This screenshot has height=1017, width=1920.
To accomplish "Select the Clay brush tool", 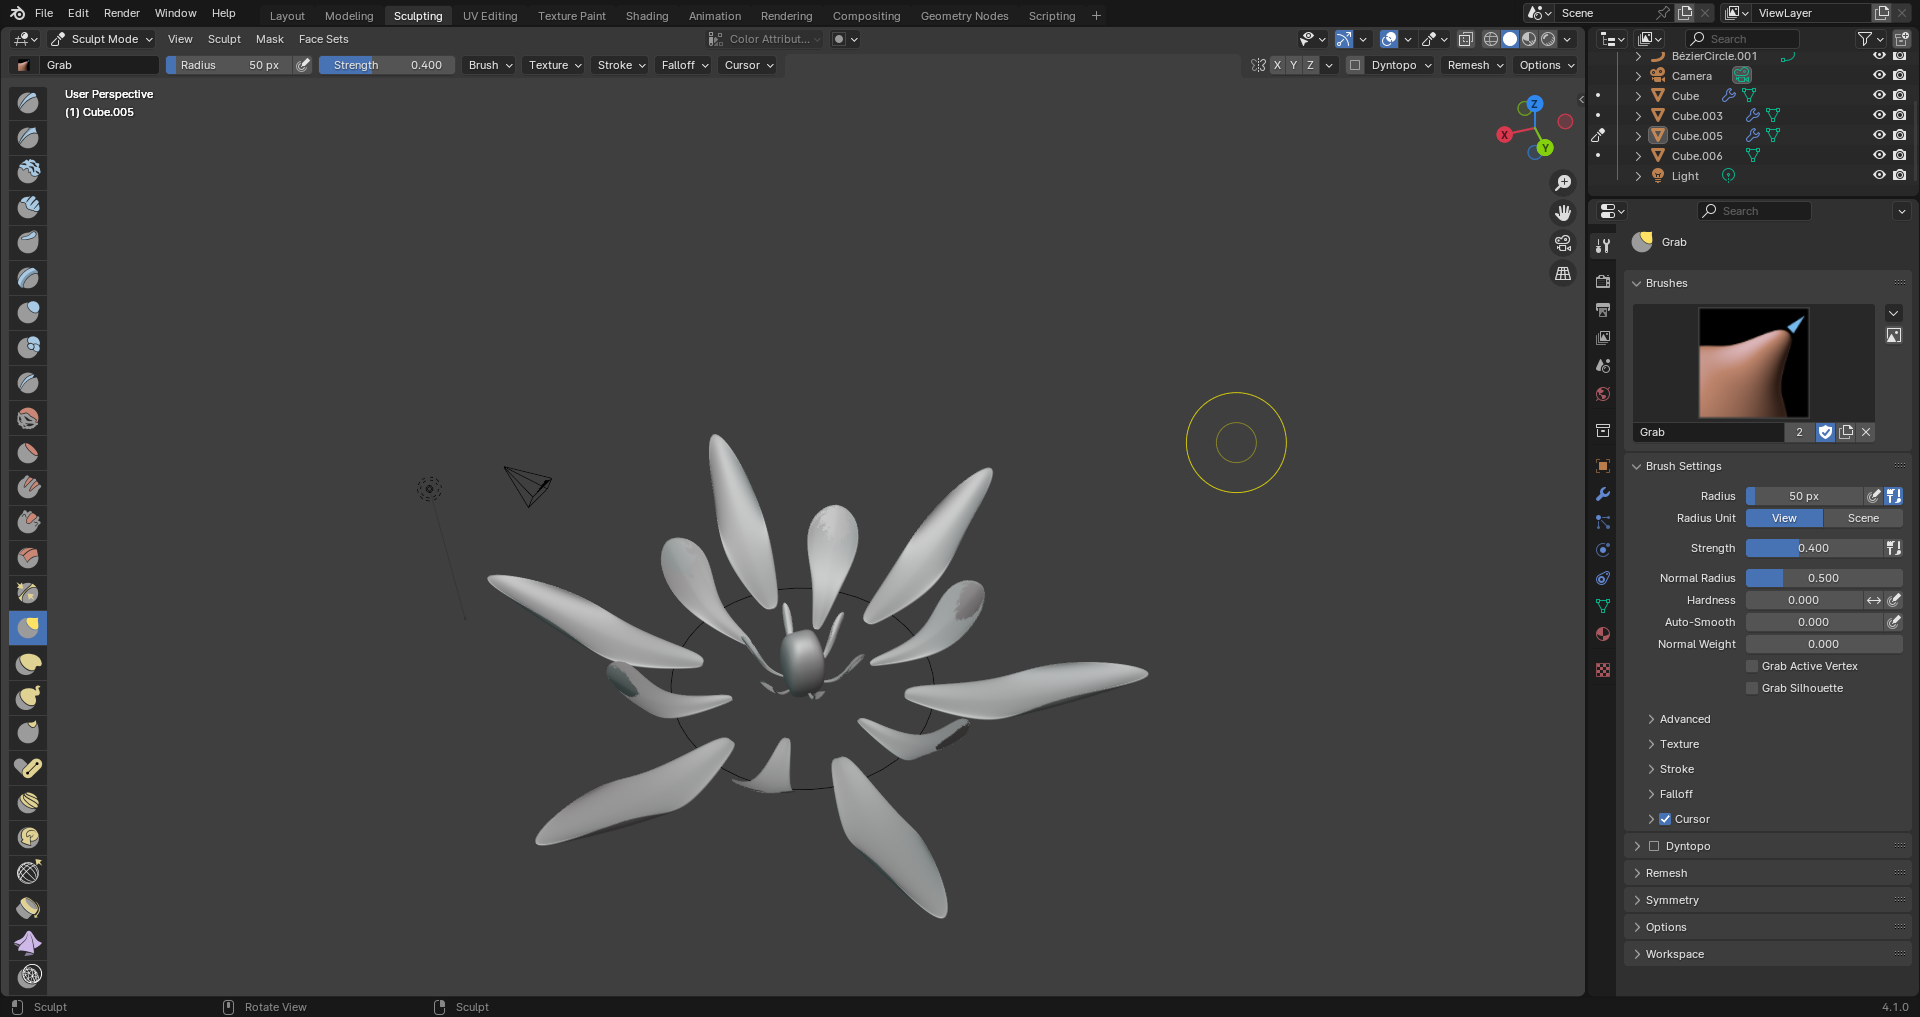I will pos(28,172).
